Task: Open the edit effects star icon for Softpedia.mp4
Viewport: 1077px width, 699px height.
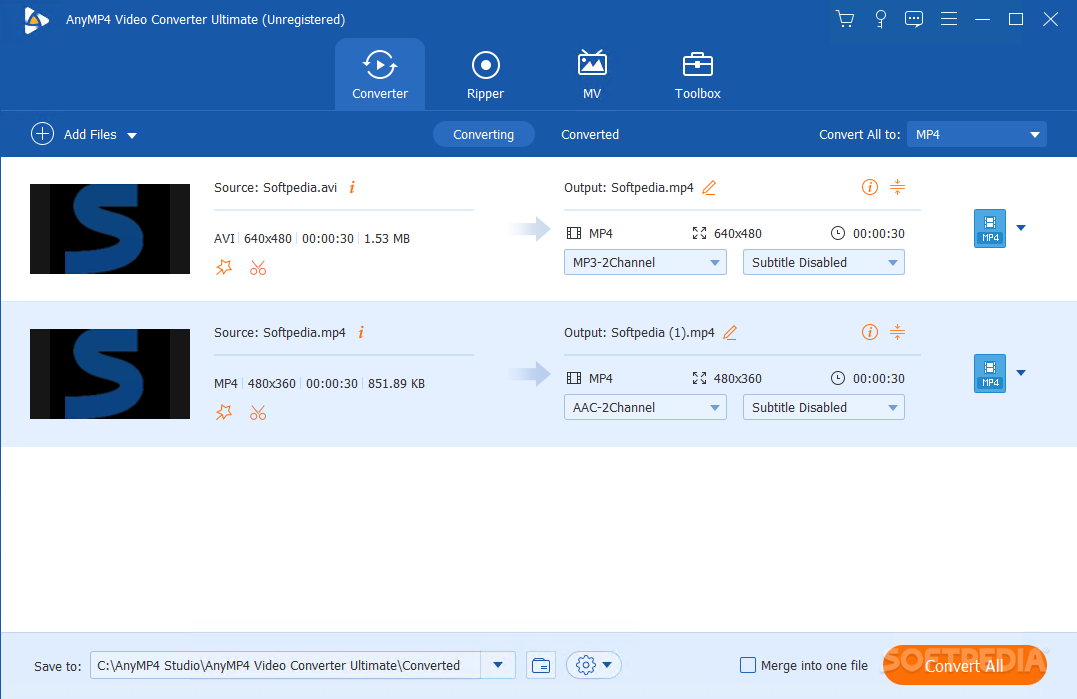Action: coord(224,412)
